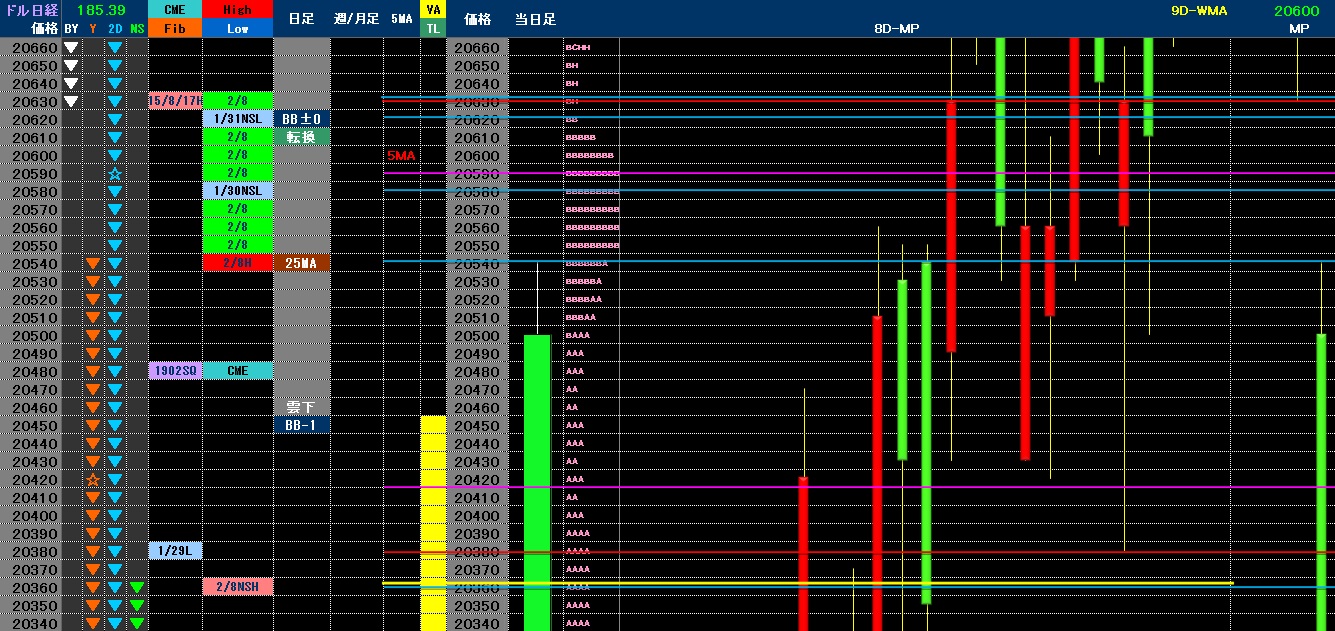This screenshot has width=1335, height=631.
Task: Click the blue star marker at 20590
Action: pyautogui.click(x=115, y=174)
